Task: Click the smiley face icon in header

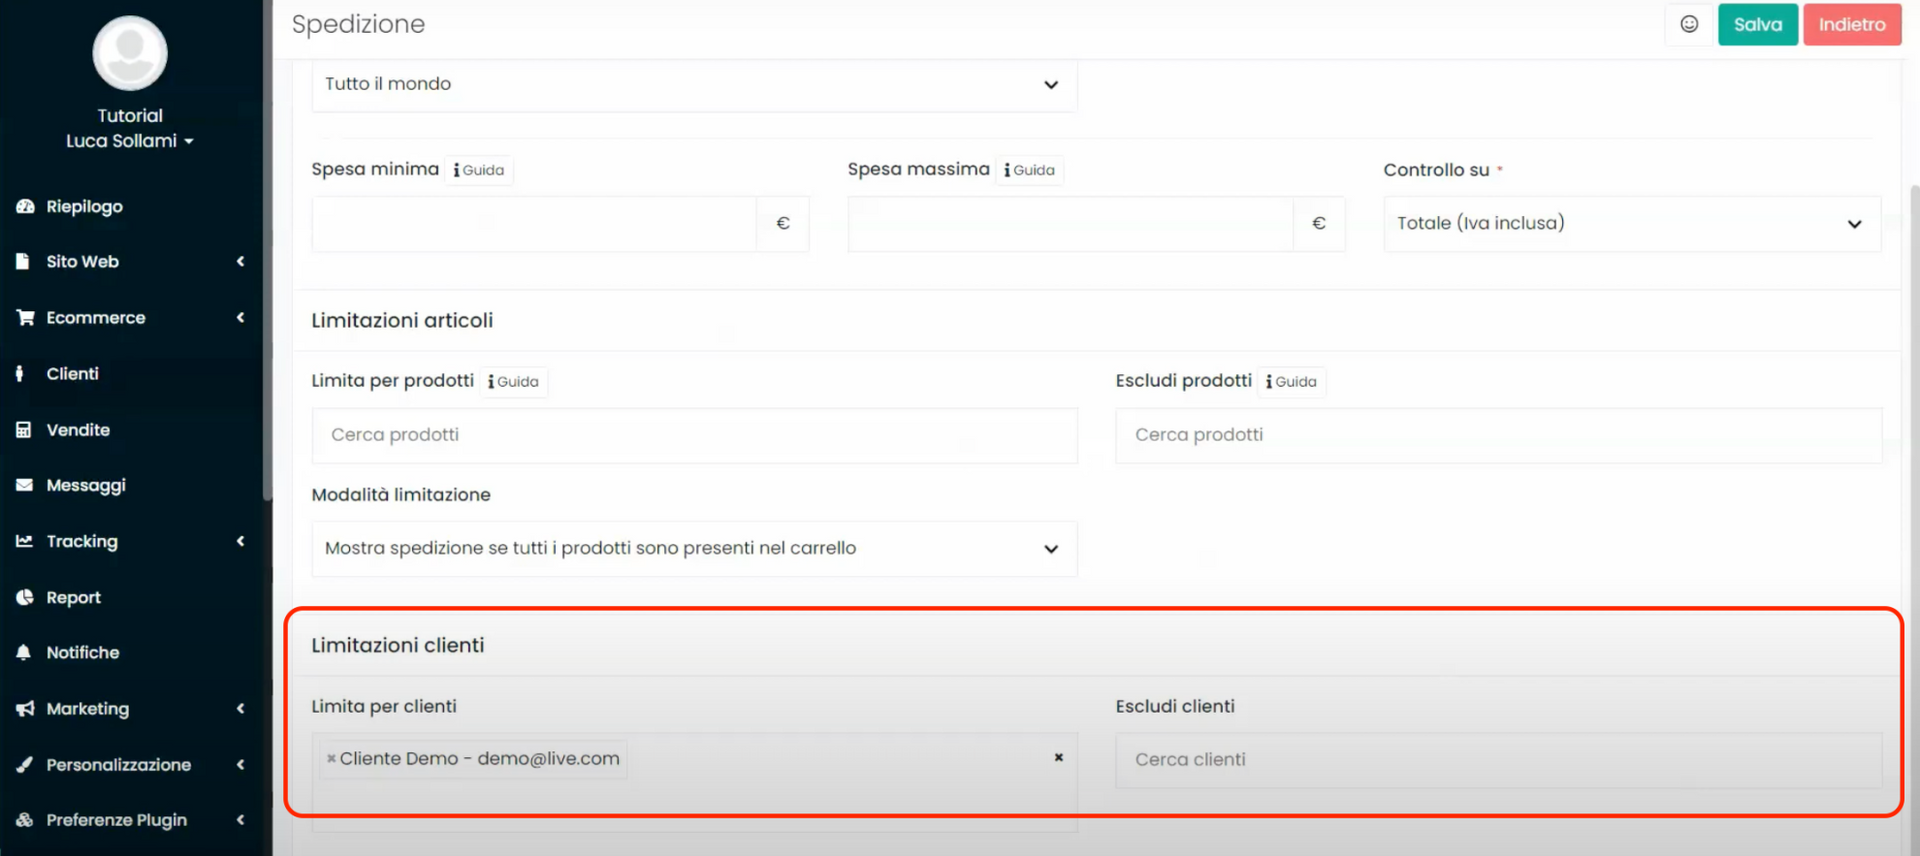Action: tap(1689, 24)
